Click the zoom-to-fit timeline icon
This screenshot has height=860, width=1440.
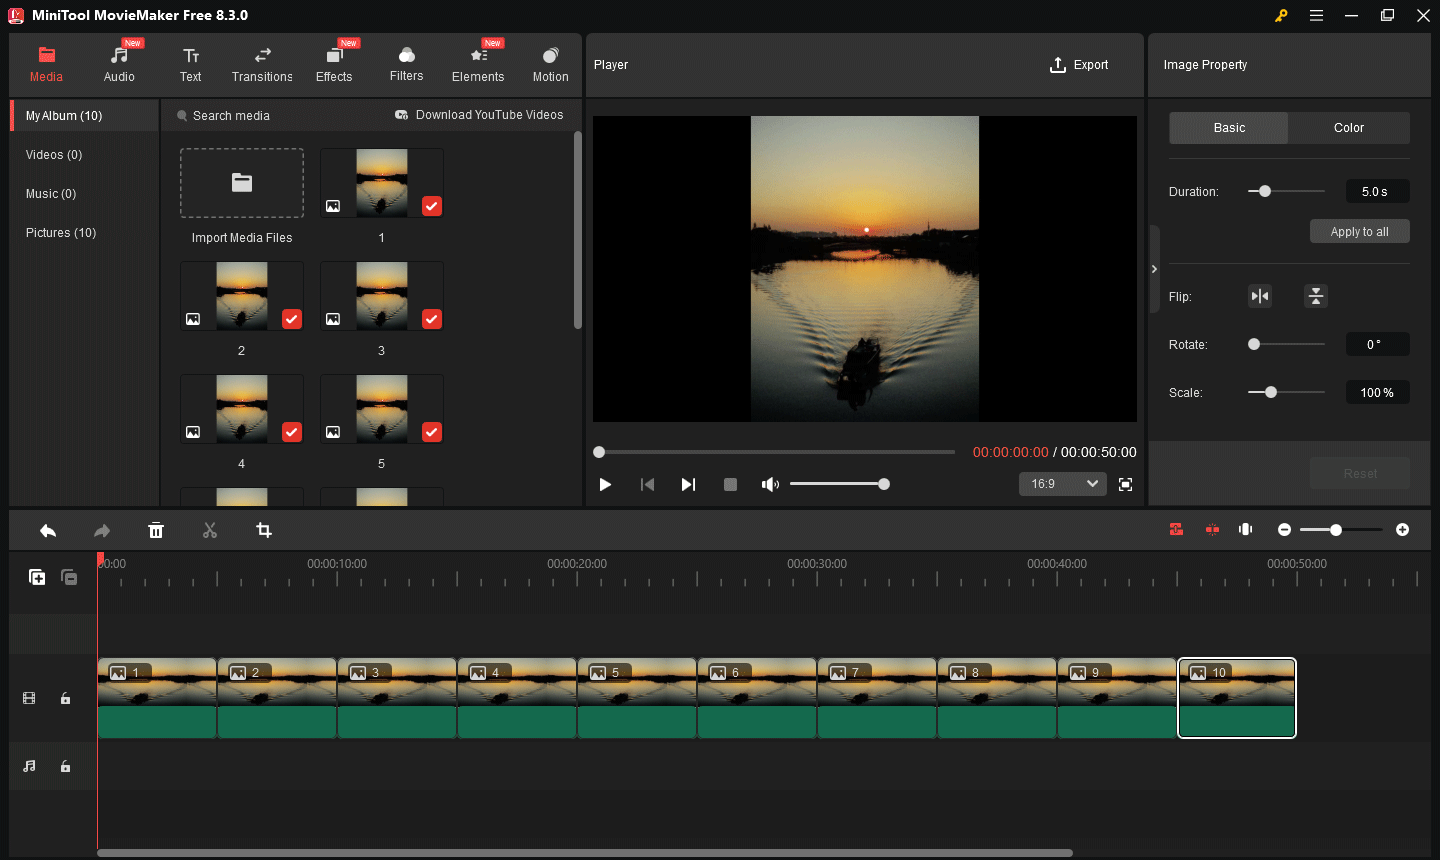coord(1246,530)
